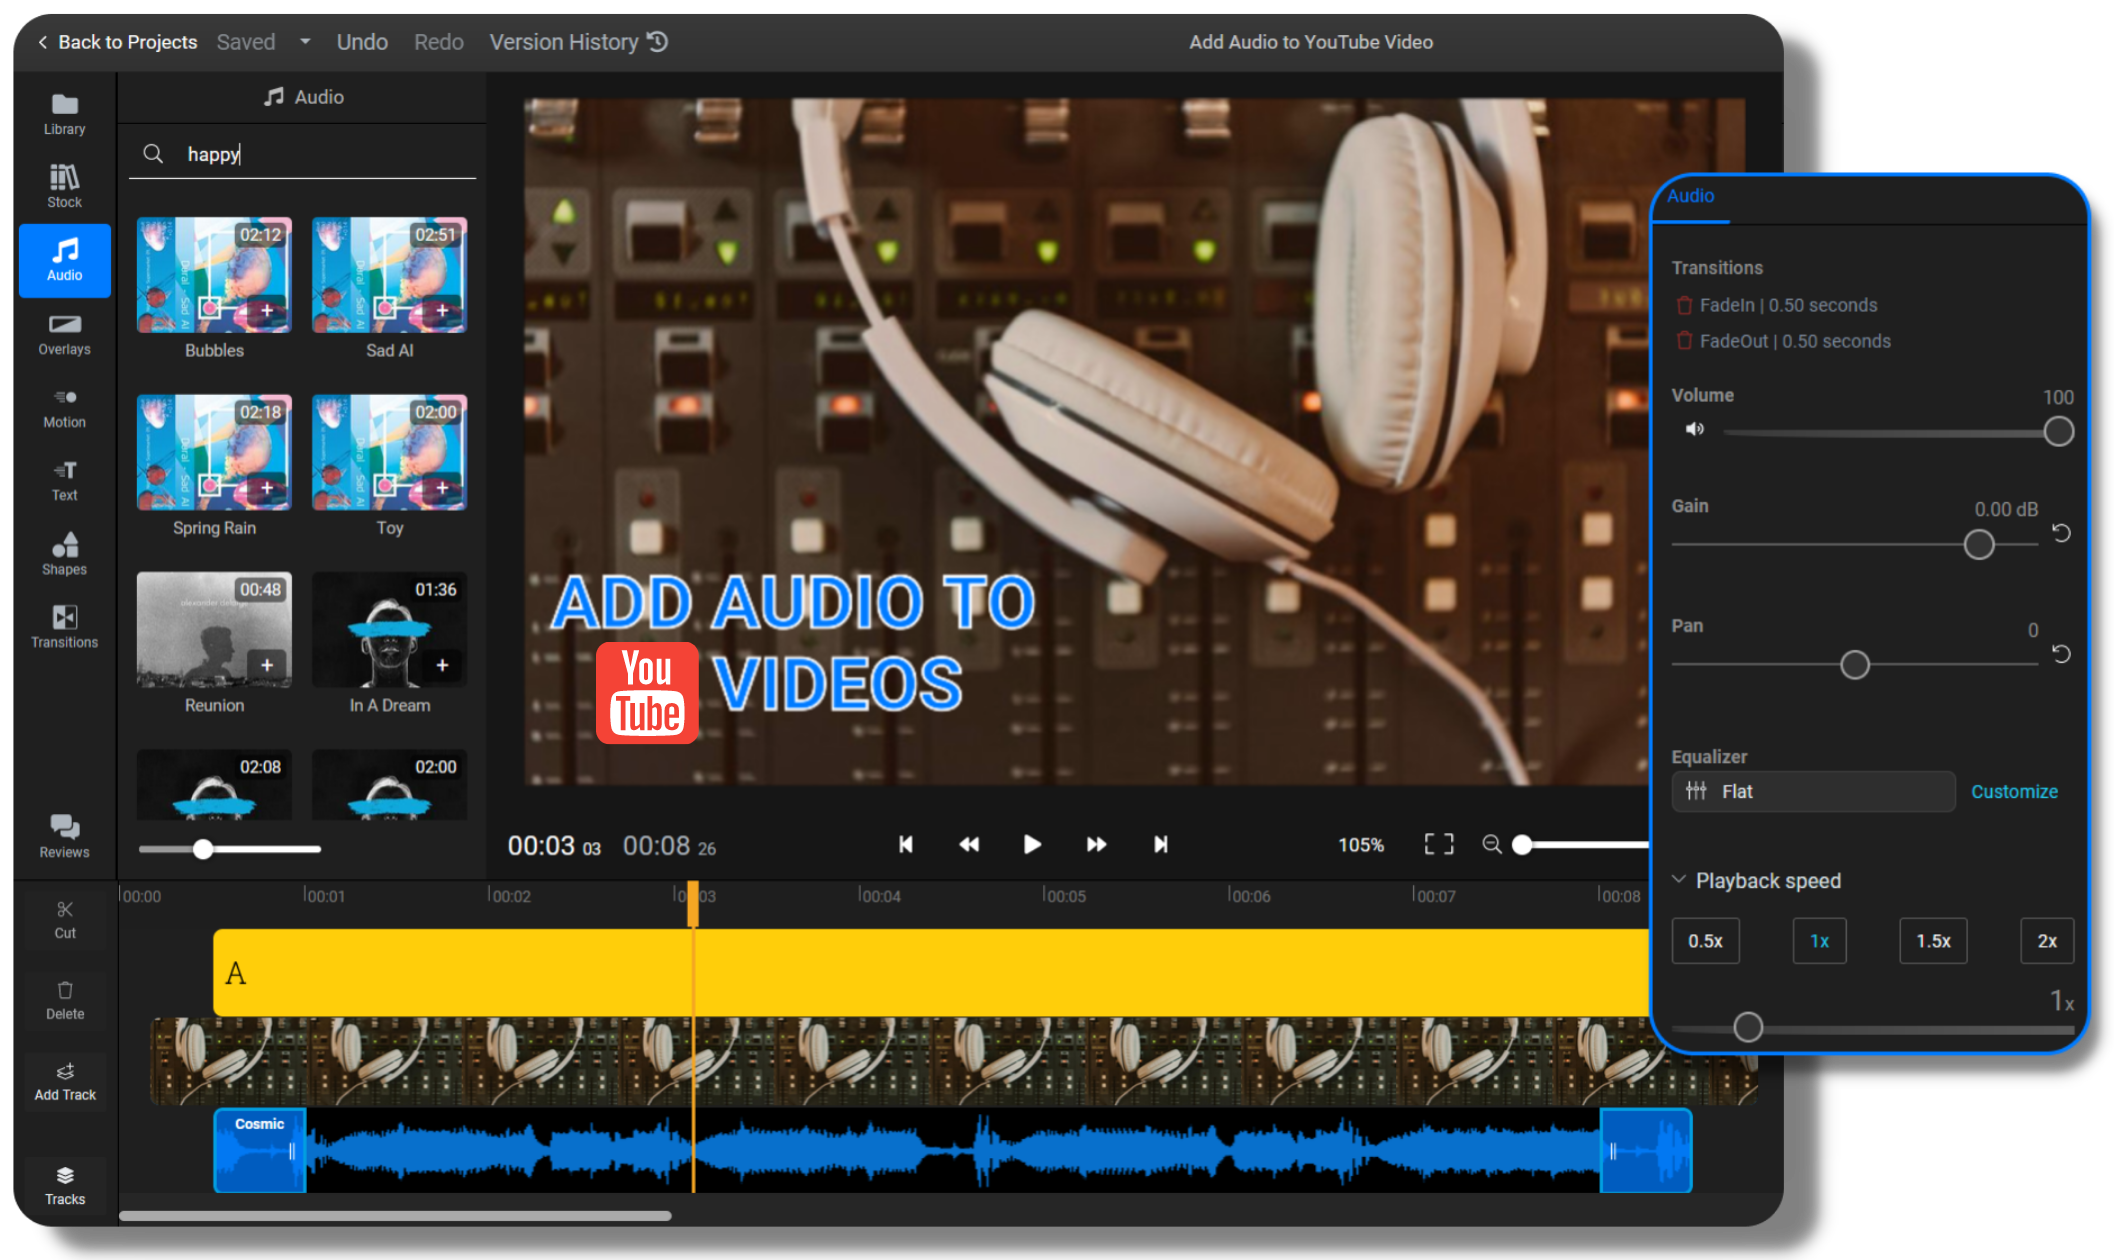Enable fullscreen preview mode
The height and width of the screenshot is (1260, 2126).
1438,845
